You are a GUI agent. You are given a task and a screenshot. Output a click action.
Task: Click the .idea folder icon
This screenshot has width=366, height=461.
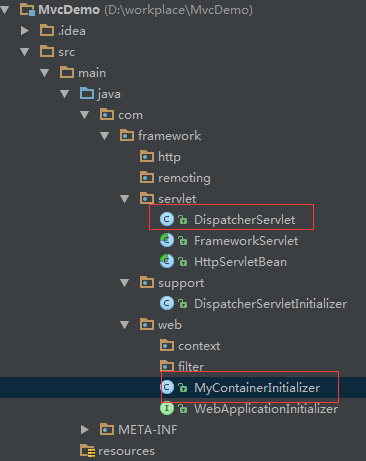47,30
